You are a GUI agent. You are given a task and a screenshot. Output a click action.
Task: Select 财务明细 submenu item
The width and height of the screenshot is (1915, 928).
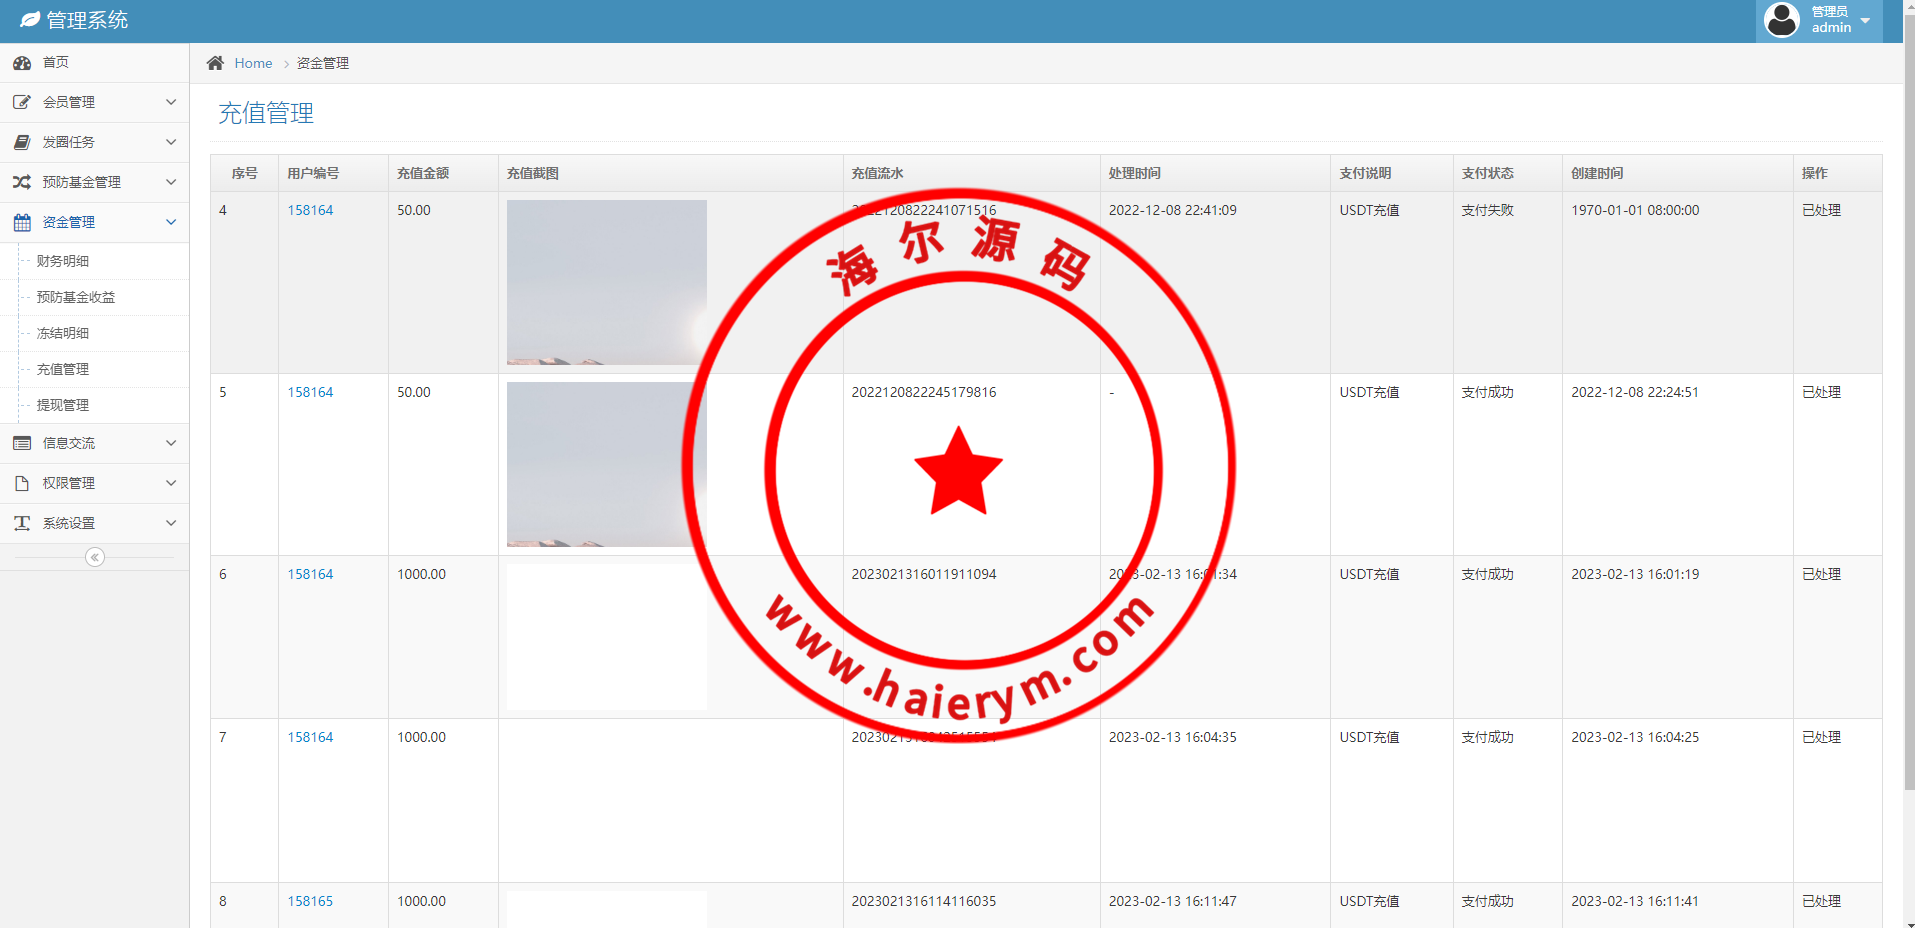click(63, 261)
